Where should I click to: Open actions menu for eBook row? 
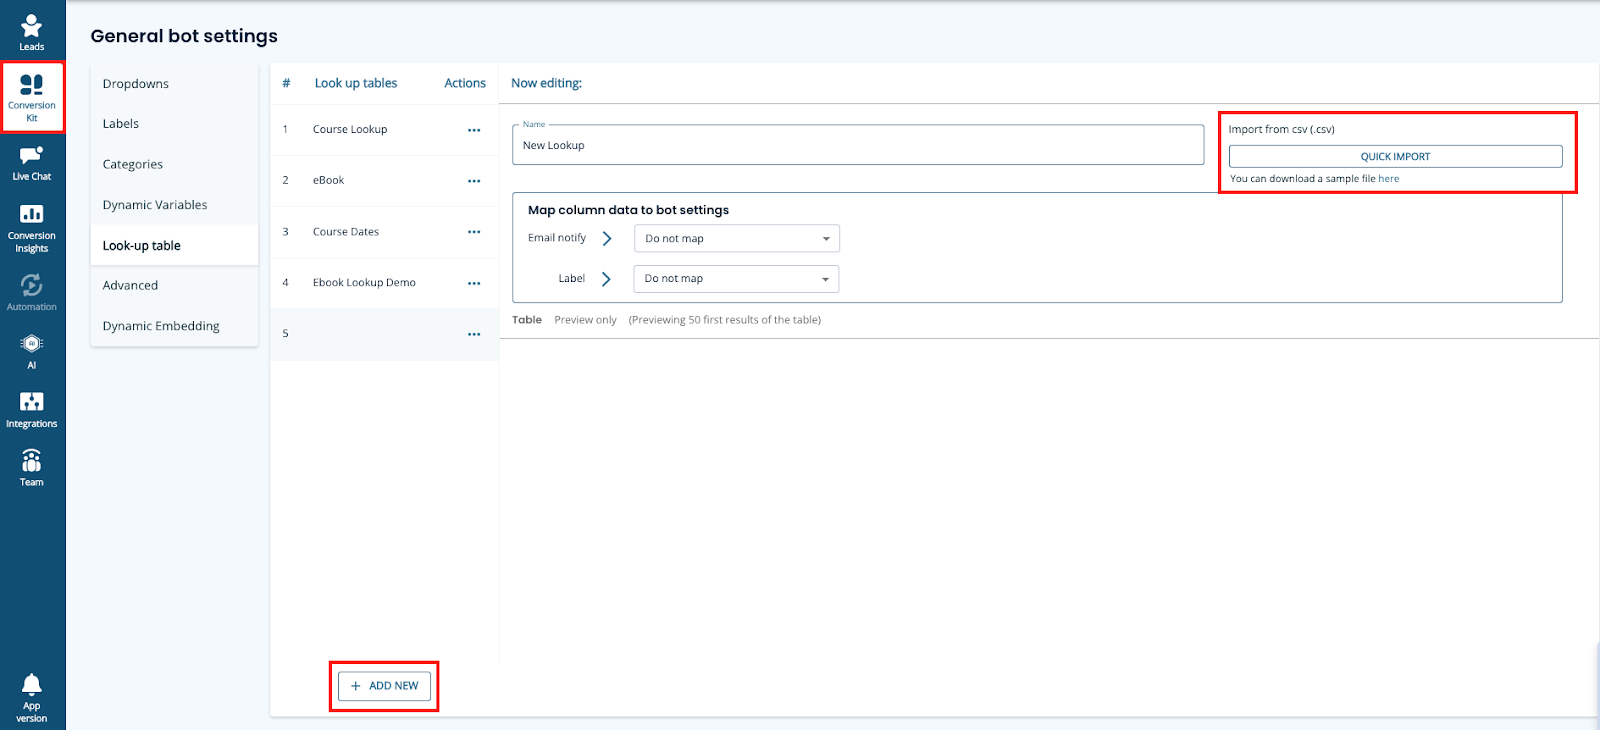pyautogui.click(x=474, y=181)
